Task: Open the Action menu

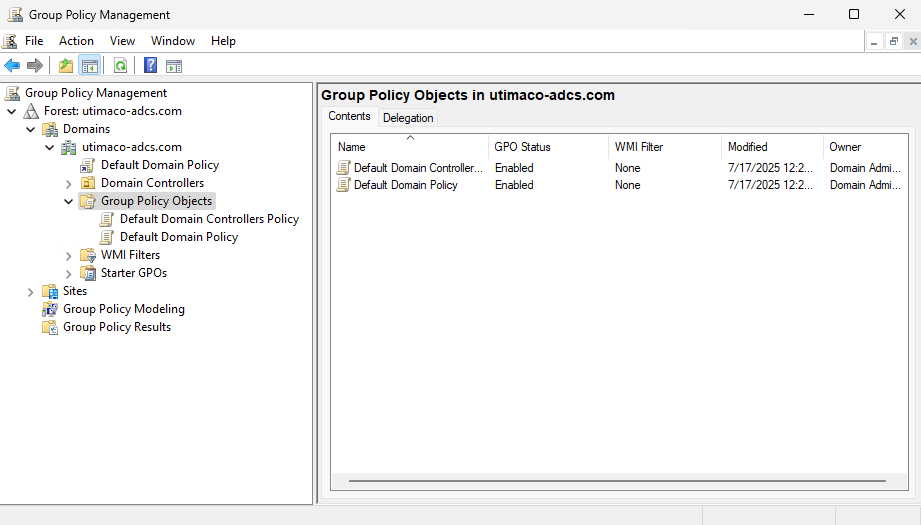Action: click(76, 41)
